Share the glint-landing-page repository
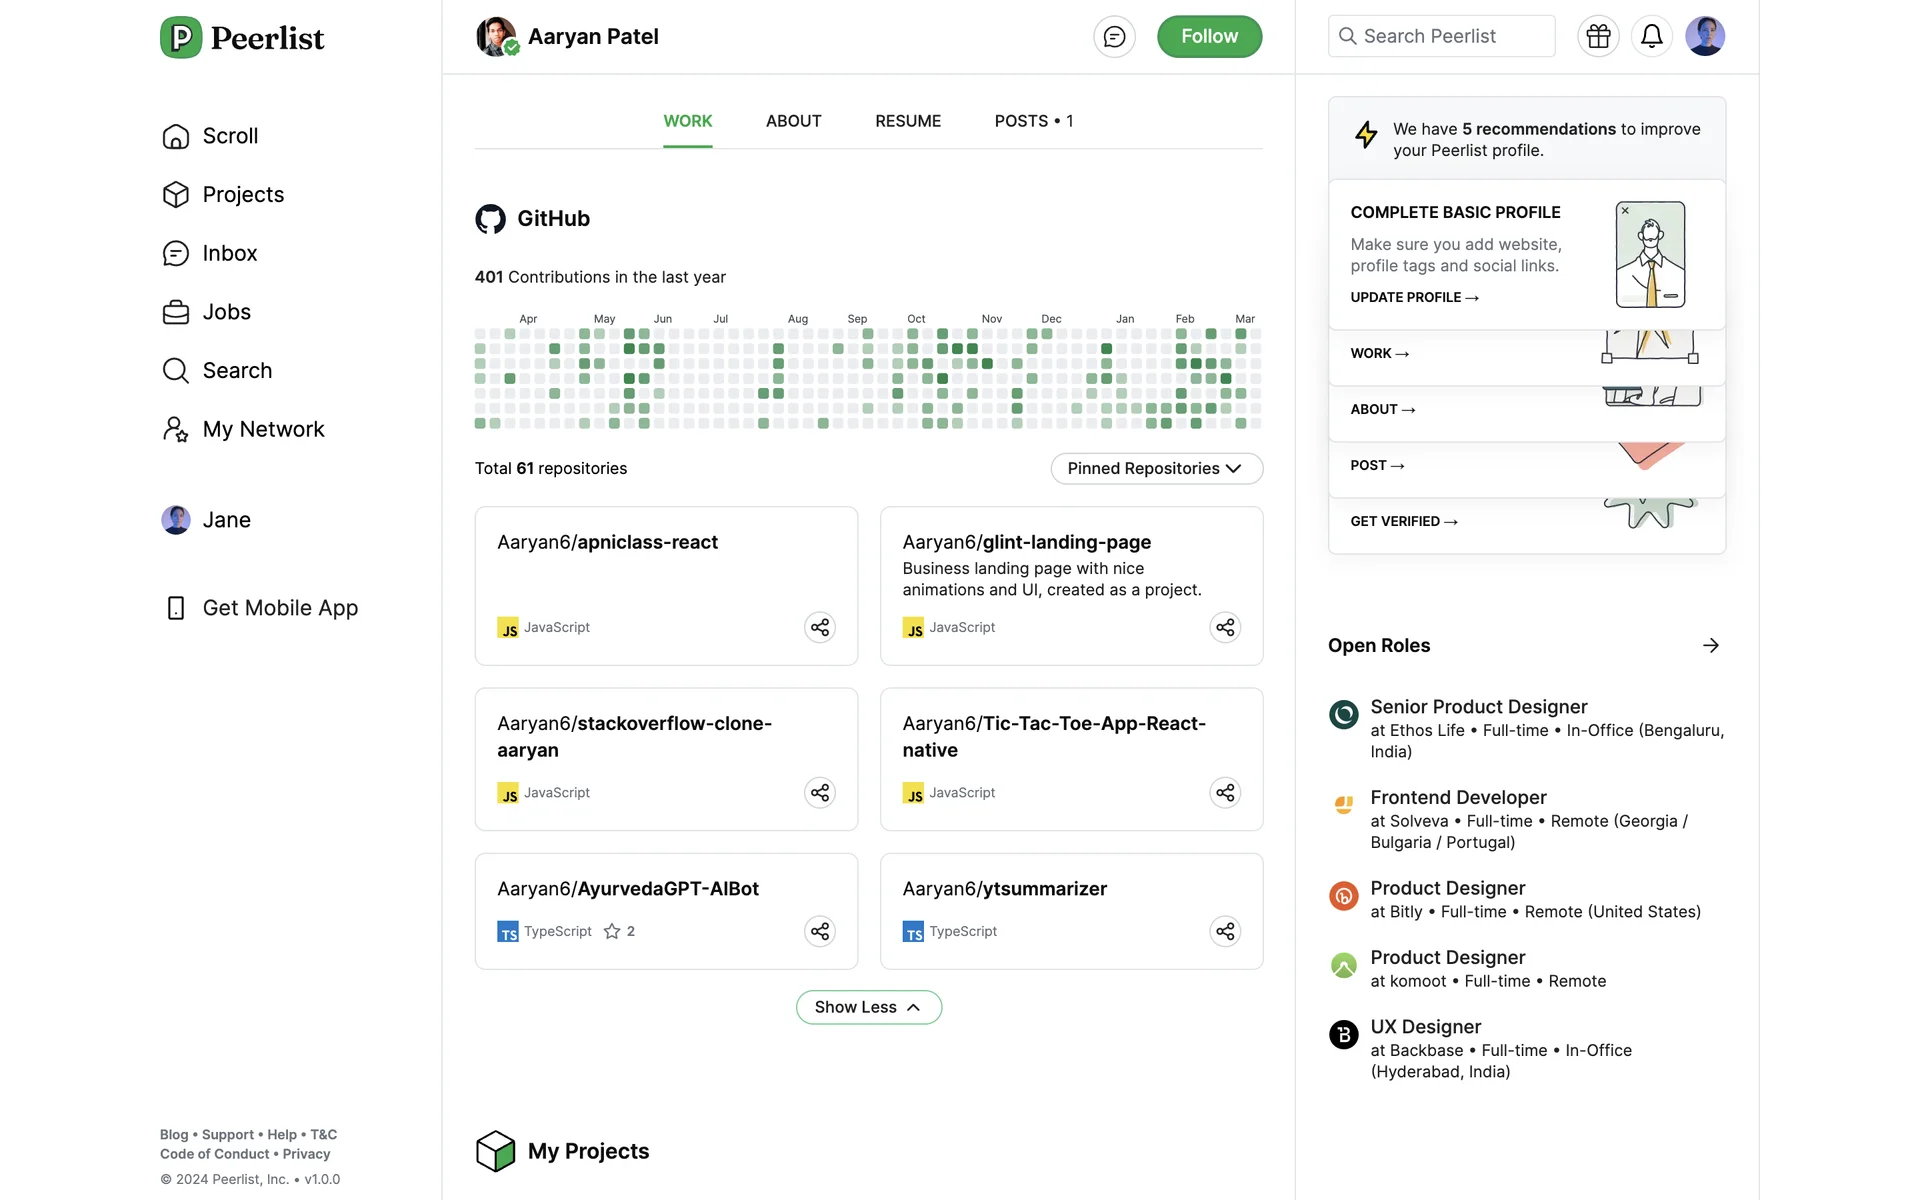 pos(1225,627)
